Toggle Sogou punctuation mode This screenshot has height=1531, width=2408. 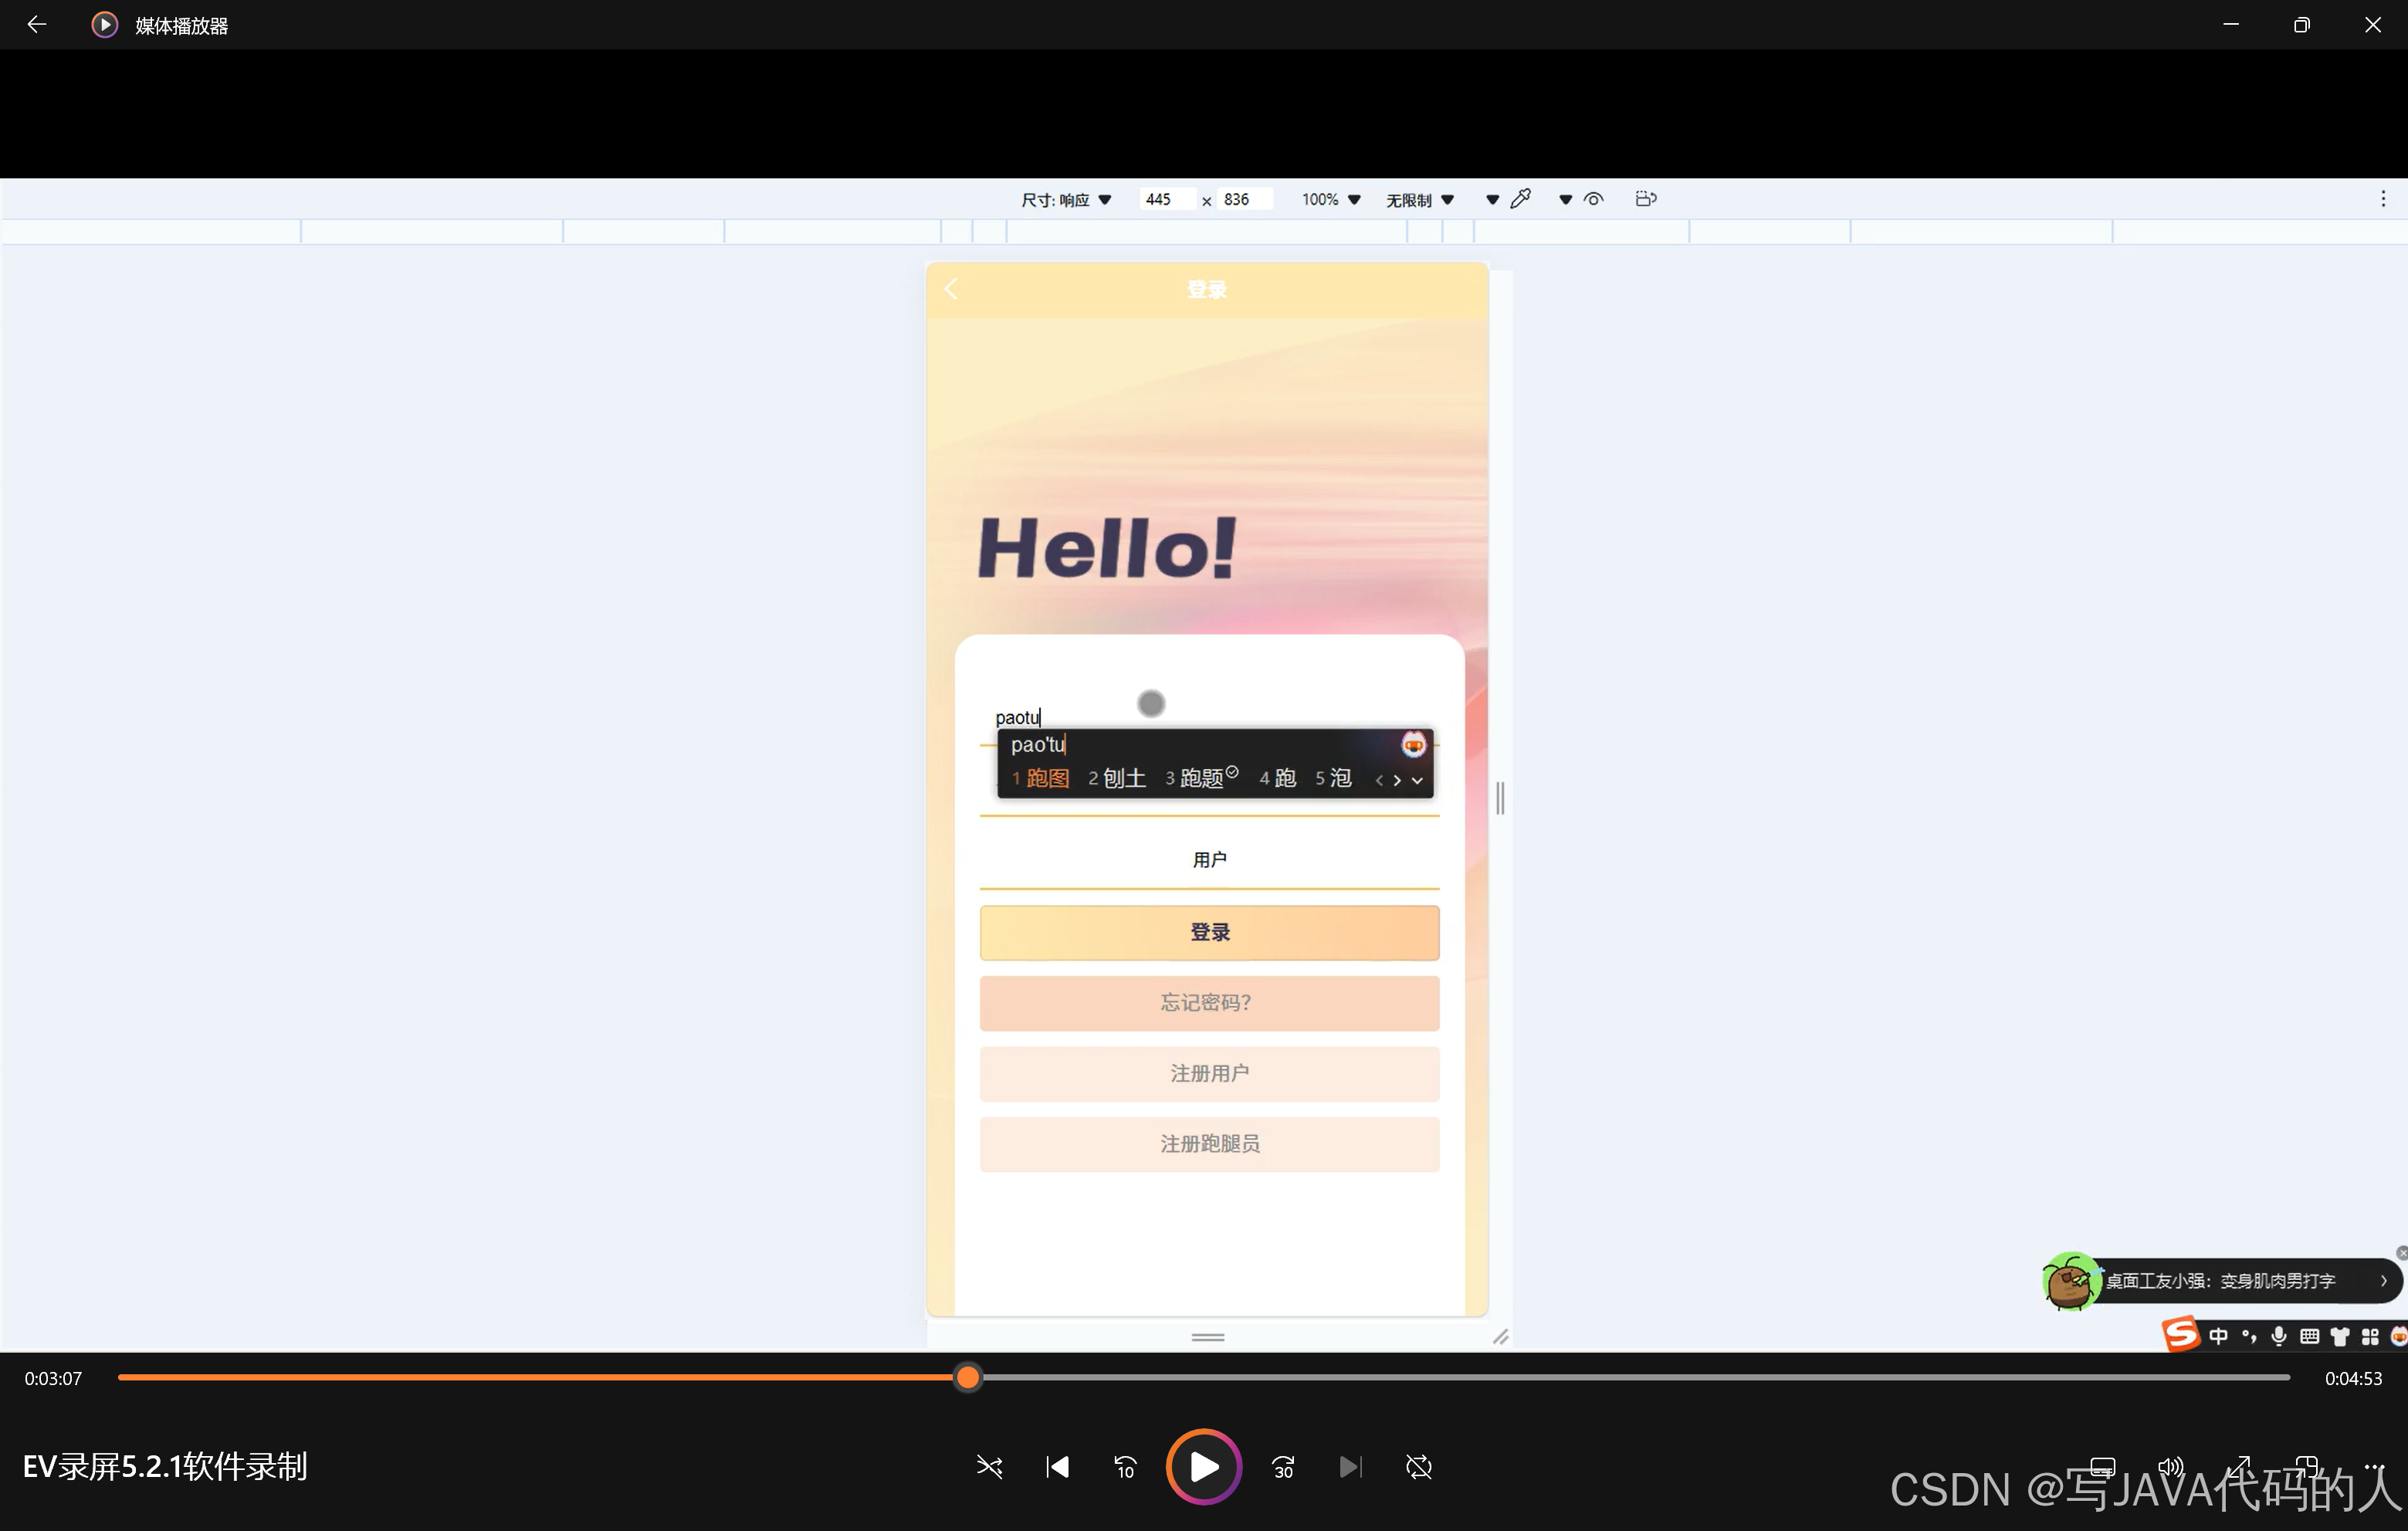pos(2249,1336)
